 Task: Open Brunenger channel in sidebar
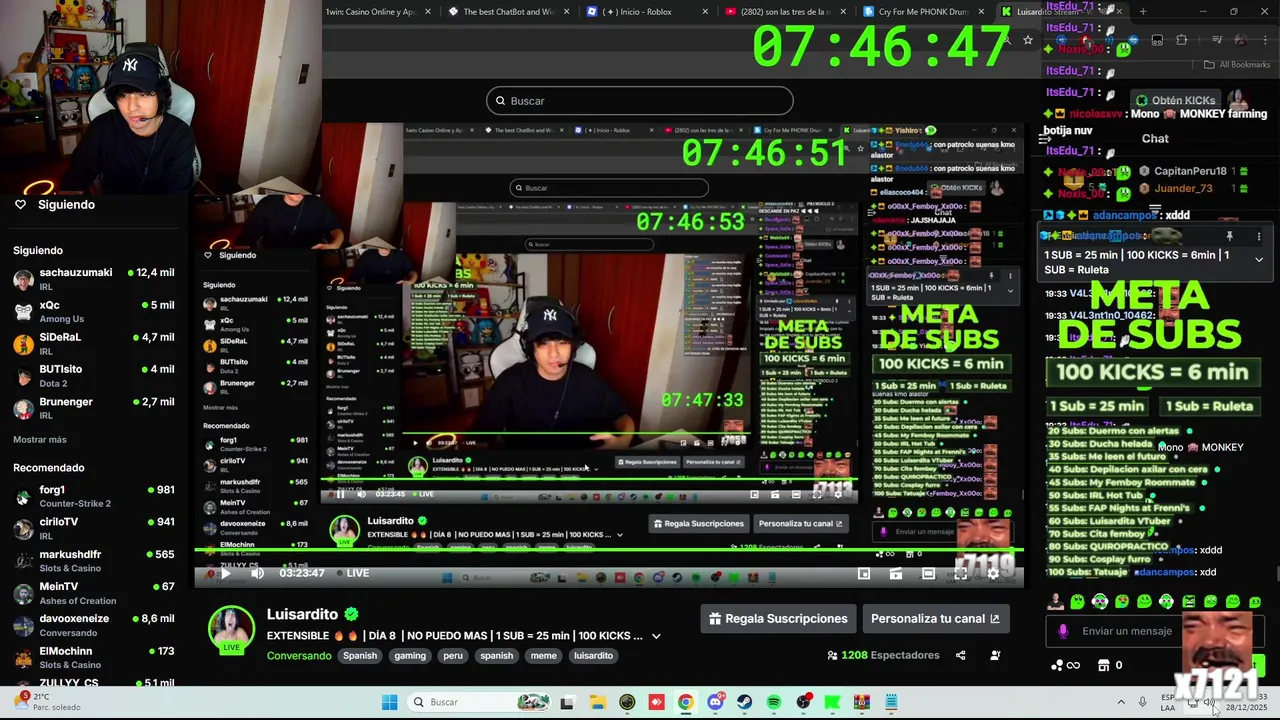point(95,408)
